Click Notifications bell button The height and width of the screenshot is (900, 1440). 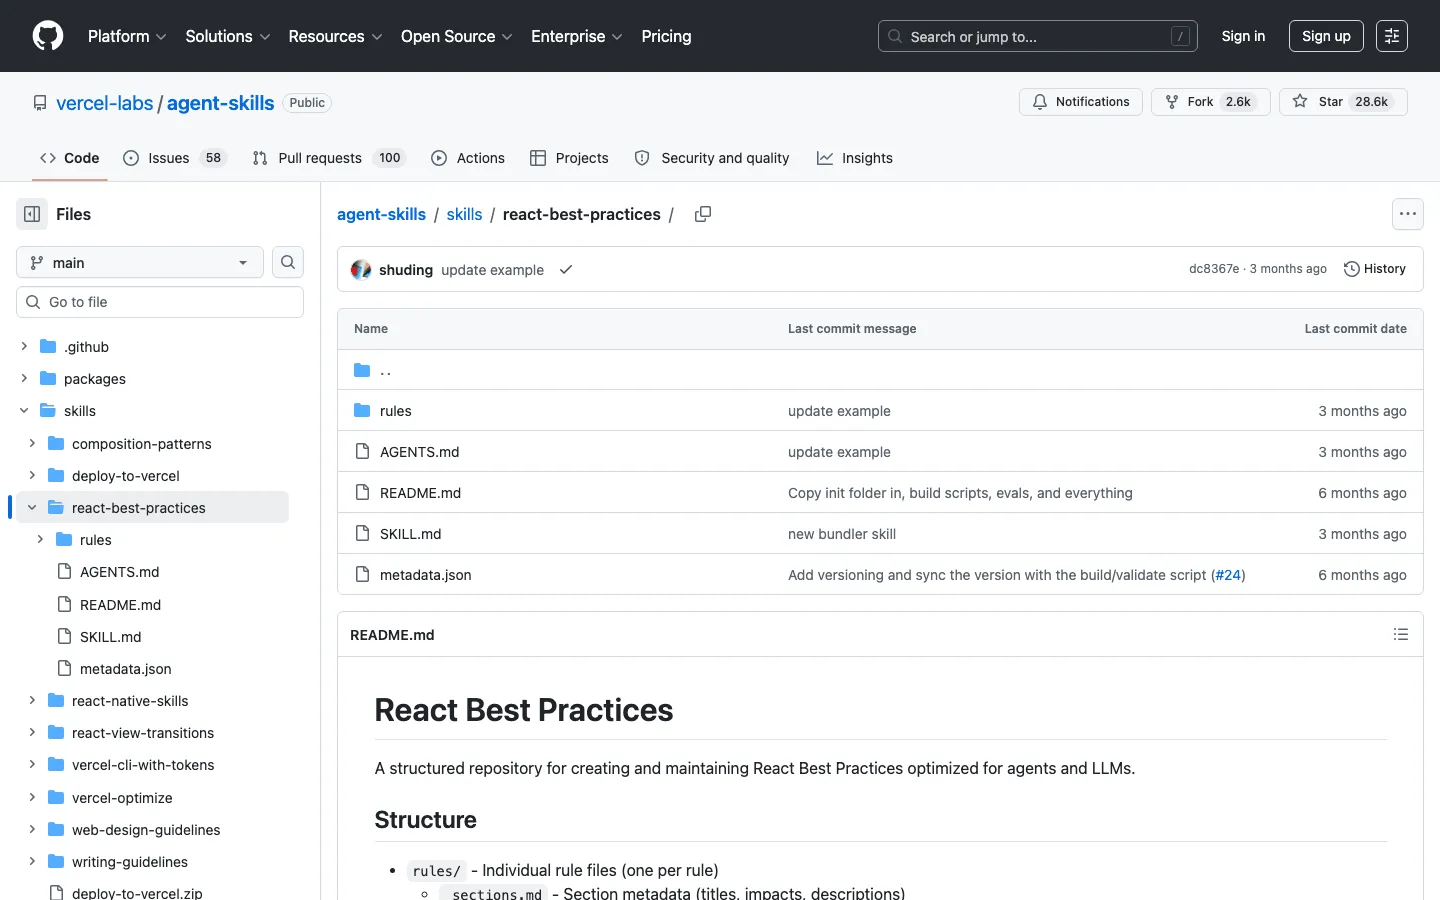click(1080, 102)
